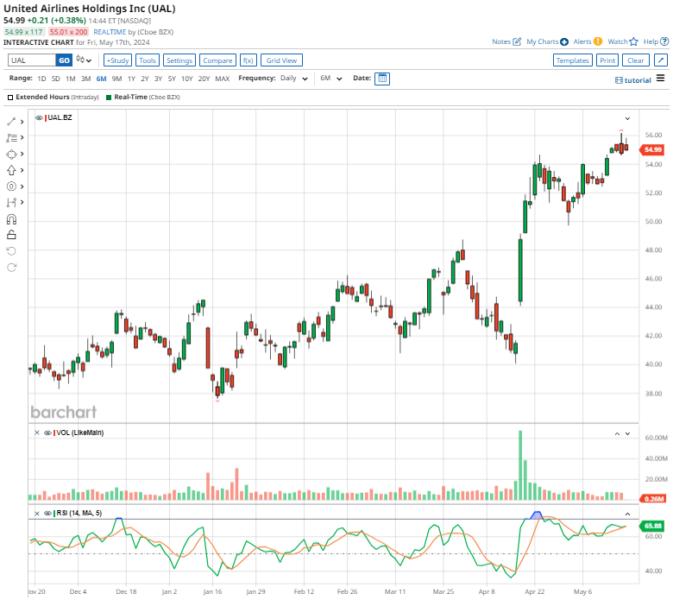Undo the last chart action
The width and height of the screenshot is (673, 600).
[11, 251]
